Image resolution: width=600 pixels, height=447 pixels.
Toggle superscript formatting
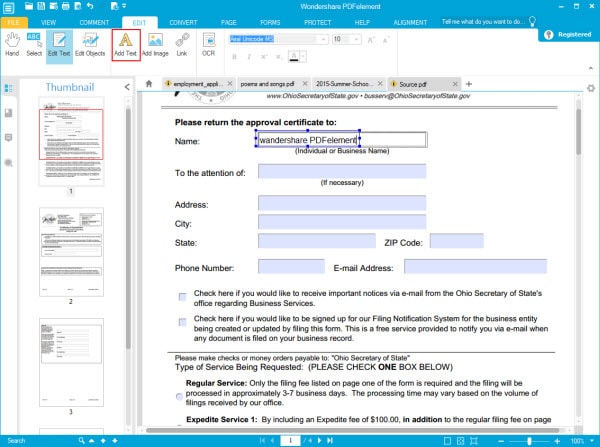click(264, 57)
